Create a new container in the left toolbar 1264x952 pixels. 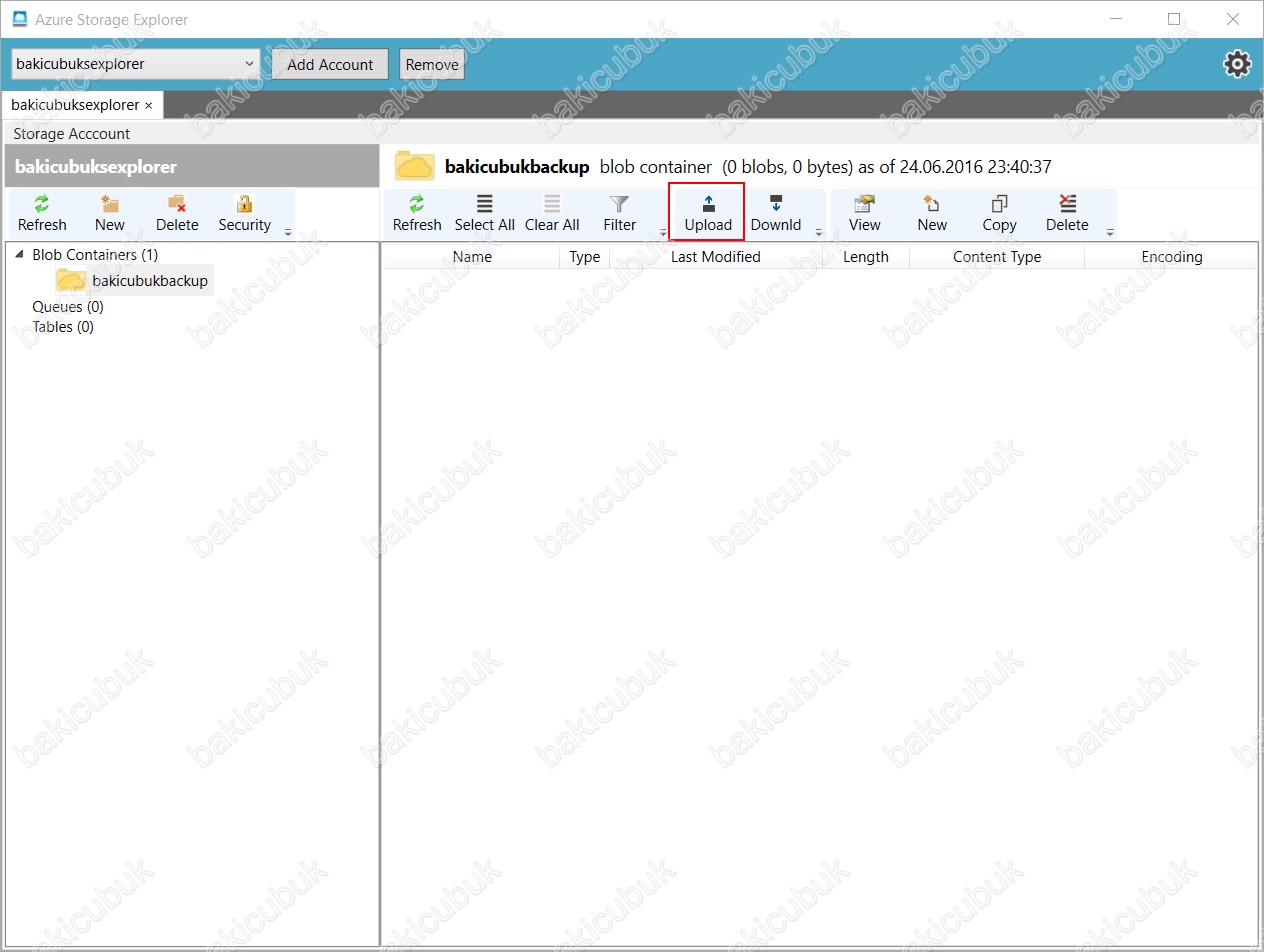[x=110, y=214]
